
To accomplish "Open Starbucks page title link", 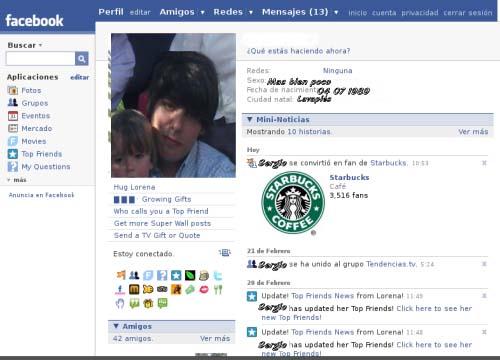I will 349,177.
